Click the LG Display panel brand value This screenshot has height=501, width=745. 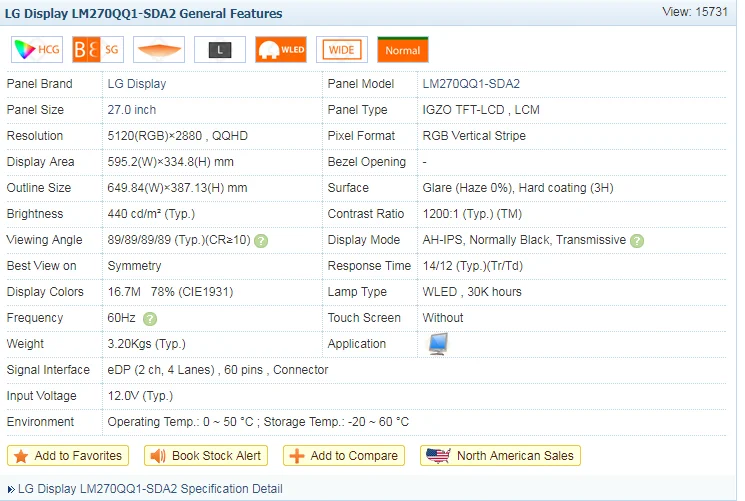137,84
